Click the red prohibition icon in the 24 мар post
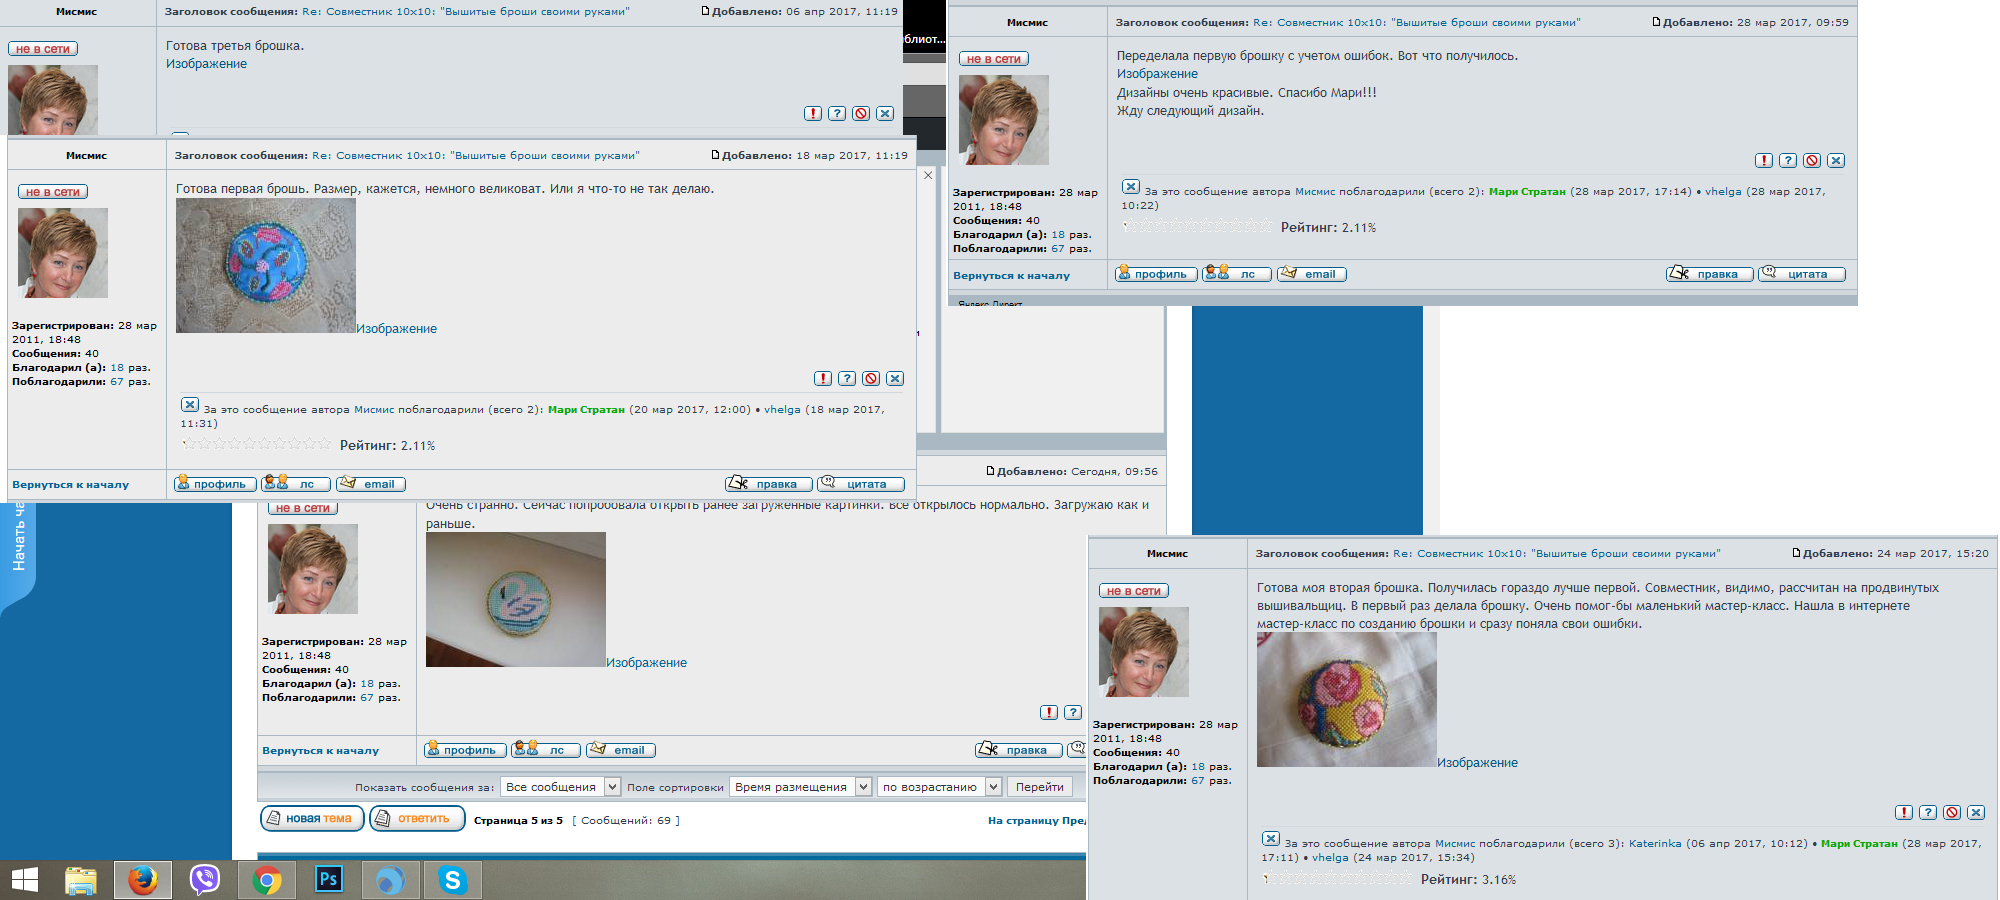2000x900 pixels. tap(1952, 813)
